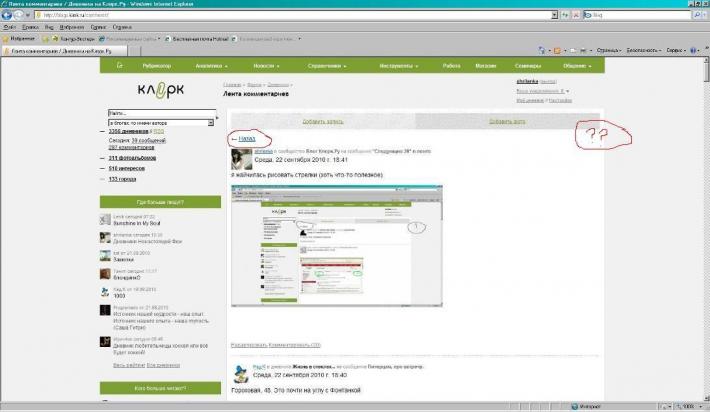Open the blog search scope combo box
Screen dimensions: 710x412
point(161,123)
